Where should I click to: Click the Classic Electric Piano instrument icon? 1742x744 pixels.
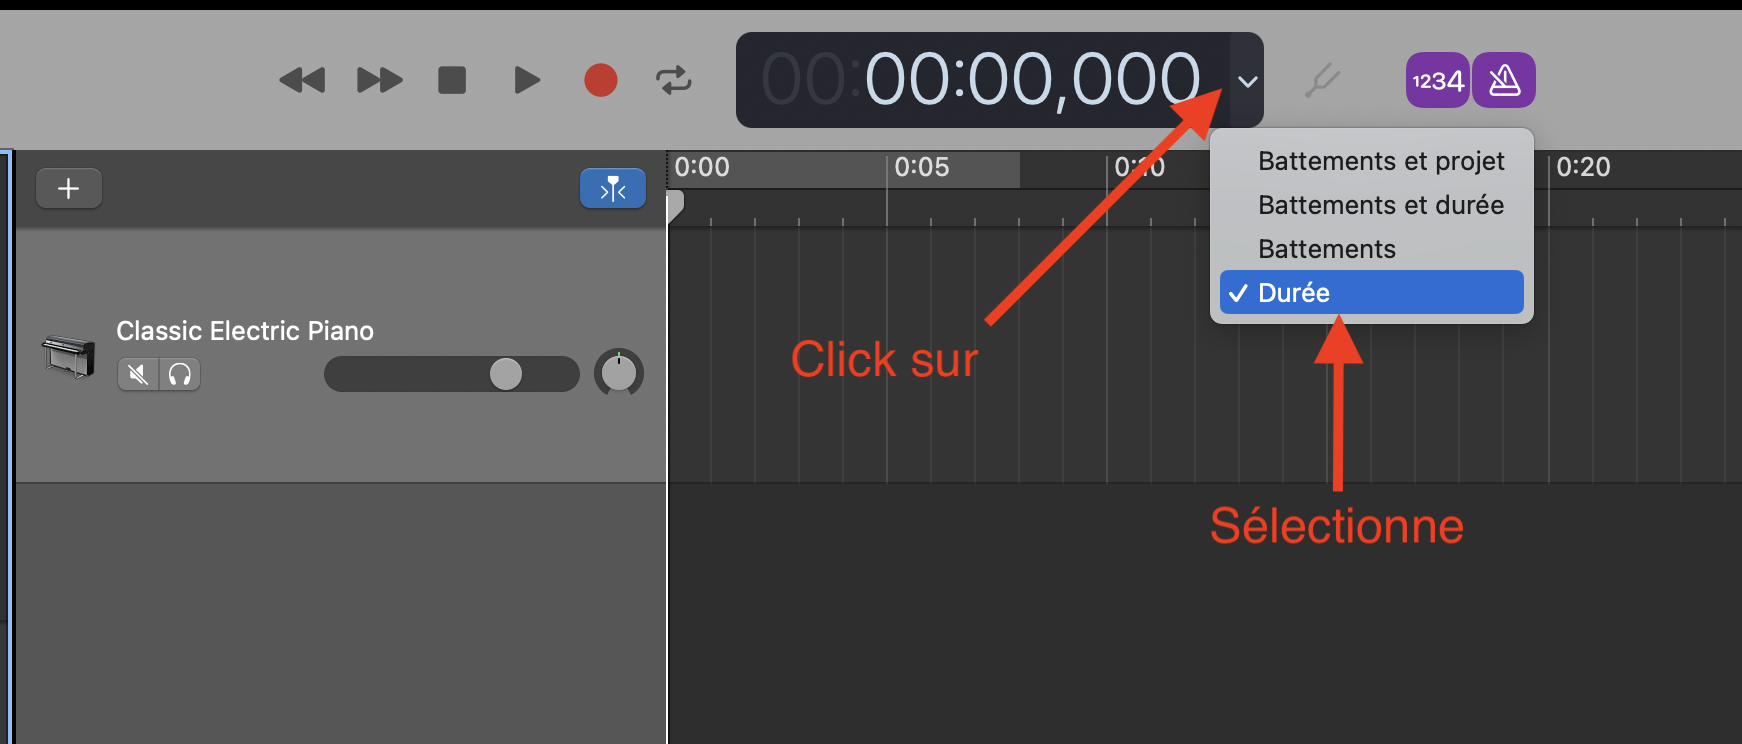[x=68, y=357]
